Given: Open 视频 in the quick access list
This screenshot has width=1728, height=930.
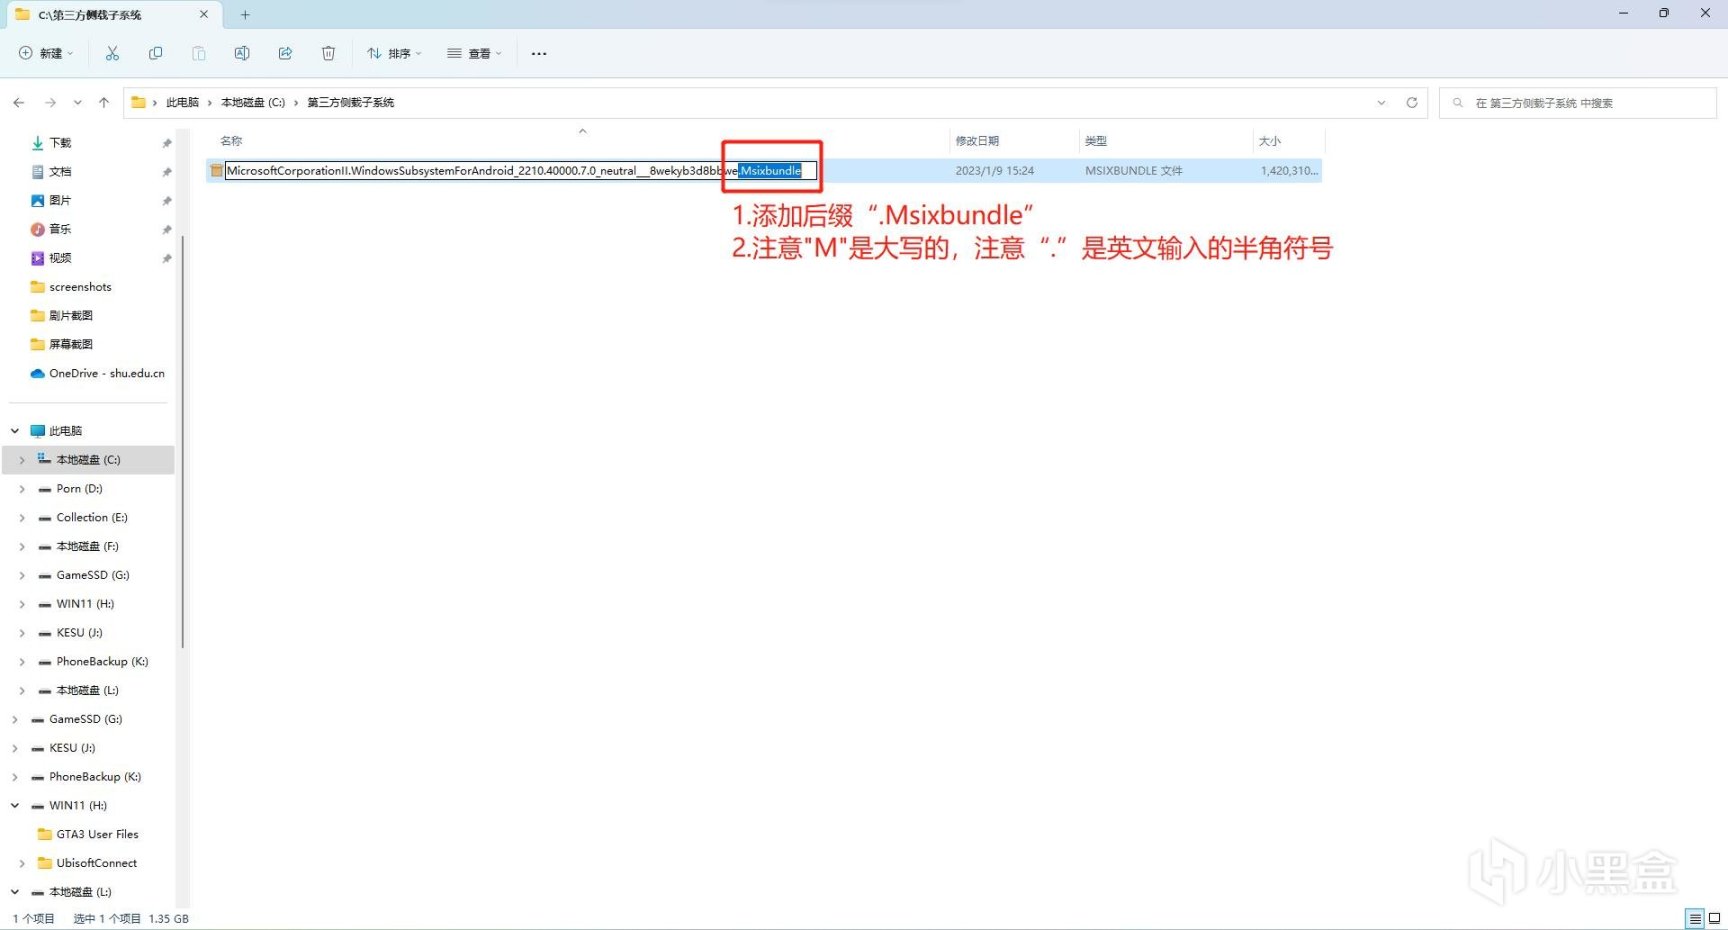Looking at the screenshot, I should click(60, 258).
